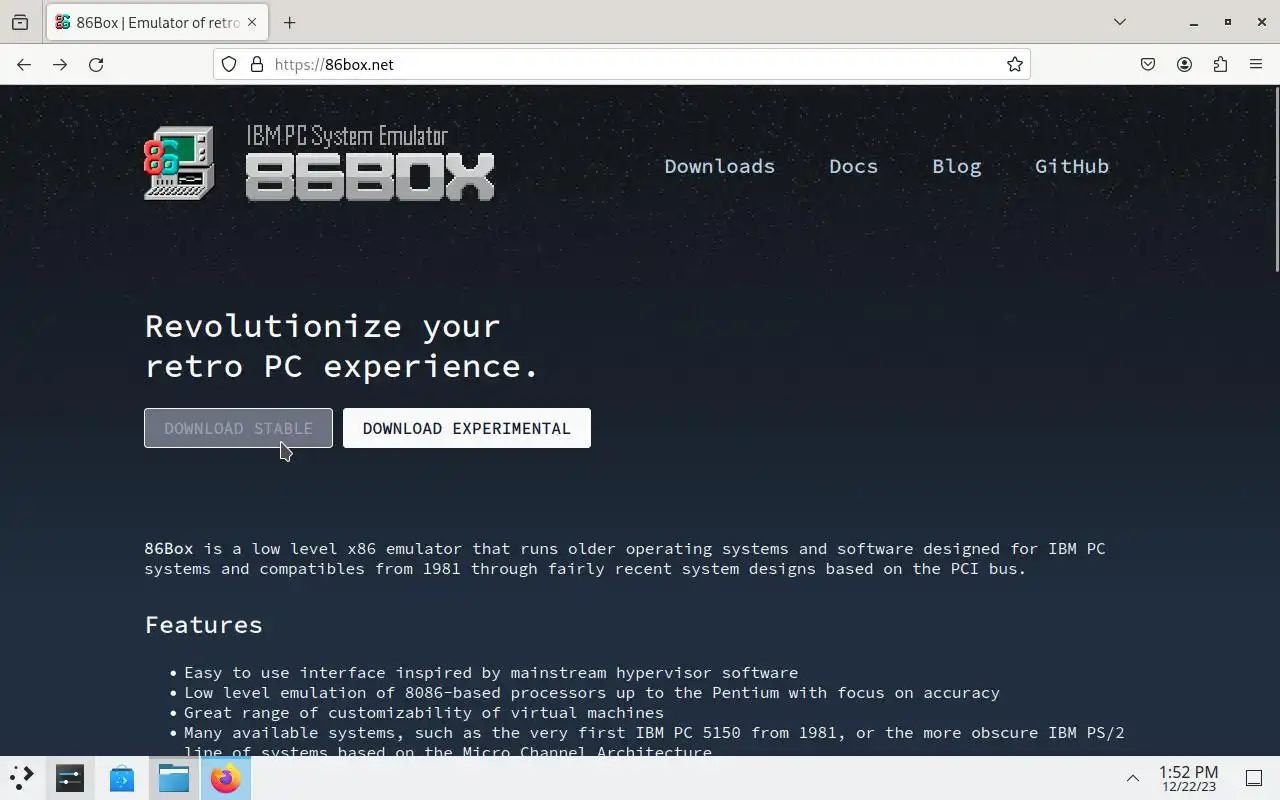Open the Firefox hamburger menu
1280x800 pixels.
1256,64
